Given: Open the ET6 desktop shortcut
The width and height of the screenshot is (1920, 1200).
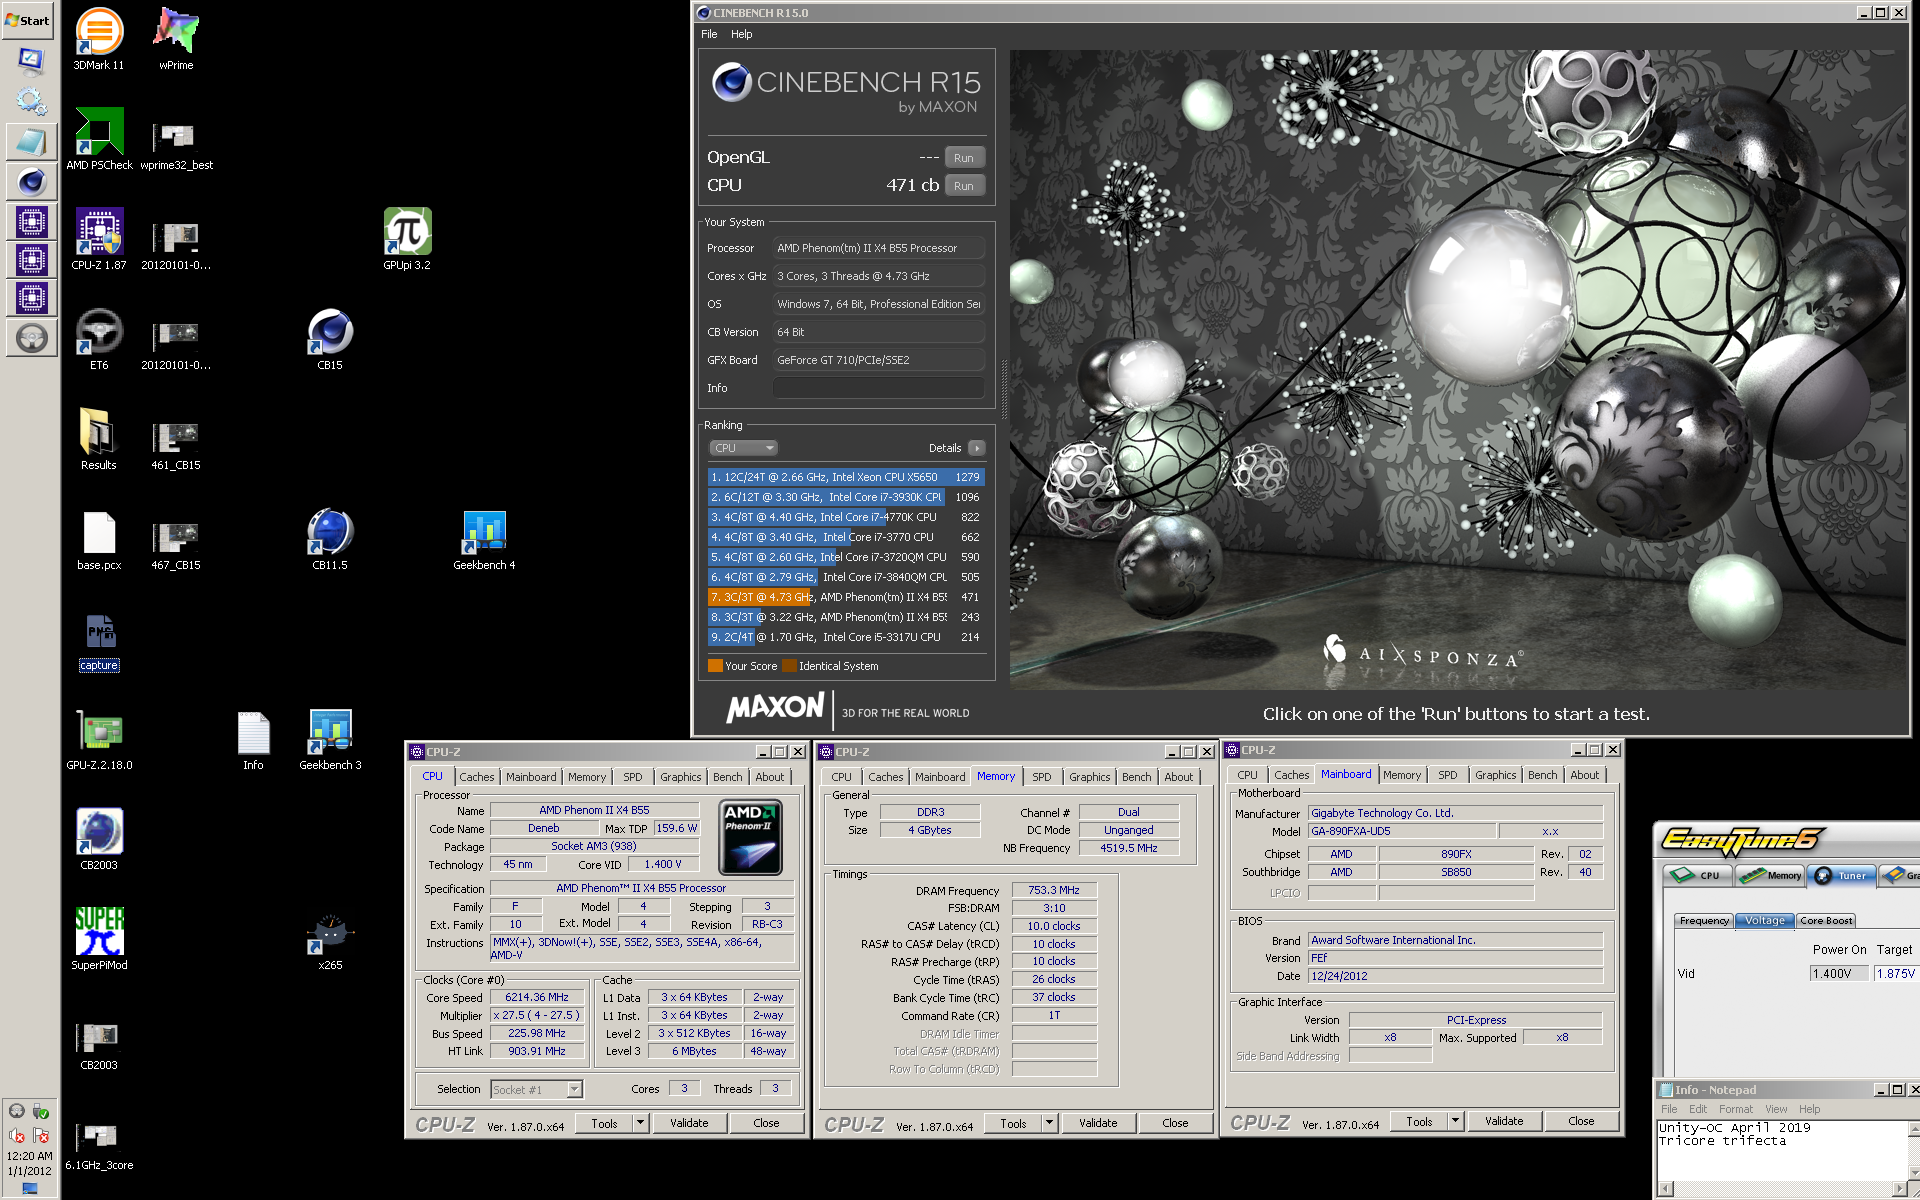Looking at the screenshot, I should coord(99,338).
